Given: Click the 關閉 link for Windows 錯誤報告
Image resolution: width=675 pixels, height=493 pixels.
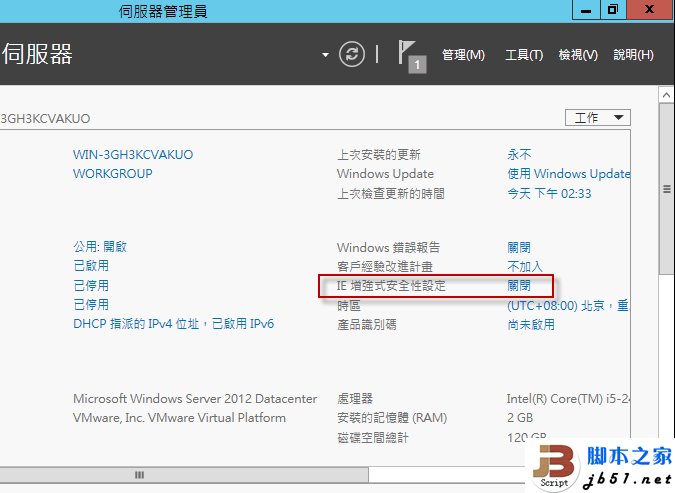Looking at the screenshot, I should click(x=519, y=248).
